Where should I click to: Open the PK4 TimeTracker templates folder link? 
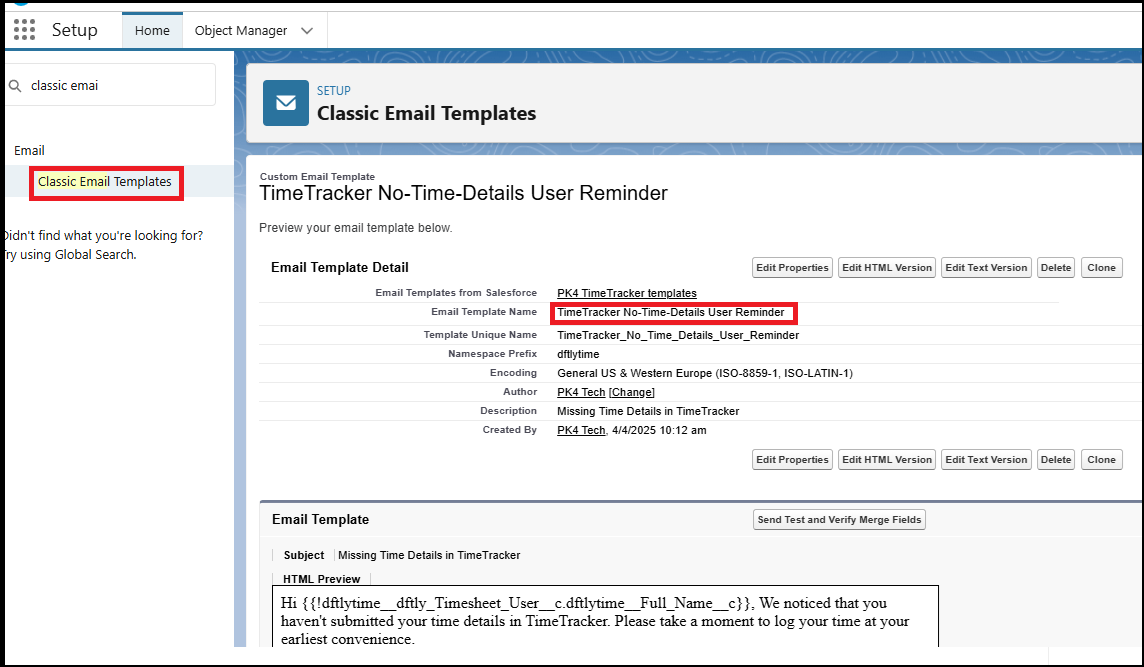[x=627, y=293]
